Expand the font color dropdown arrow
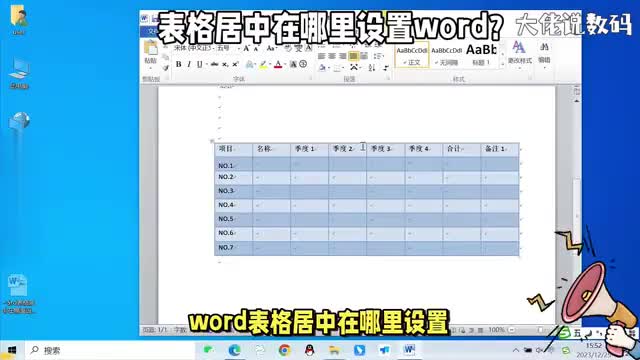 click(x=285, y=64)
